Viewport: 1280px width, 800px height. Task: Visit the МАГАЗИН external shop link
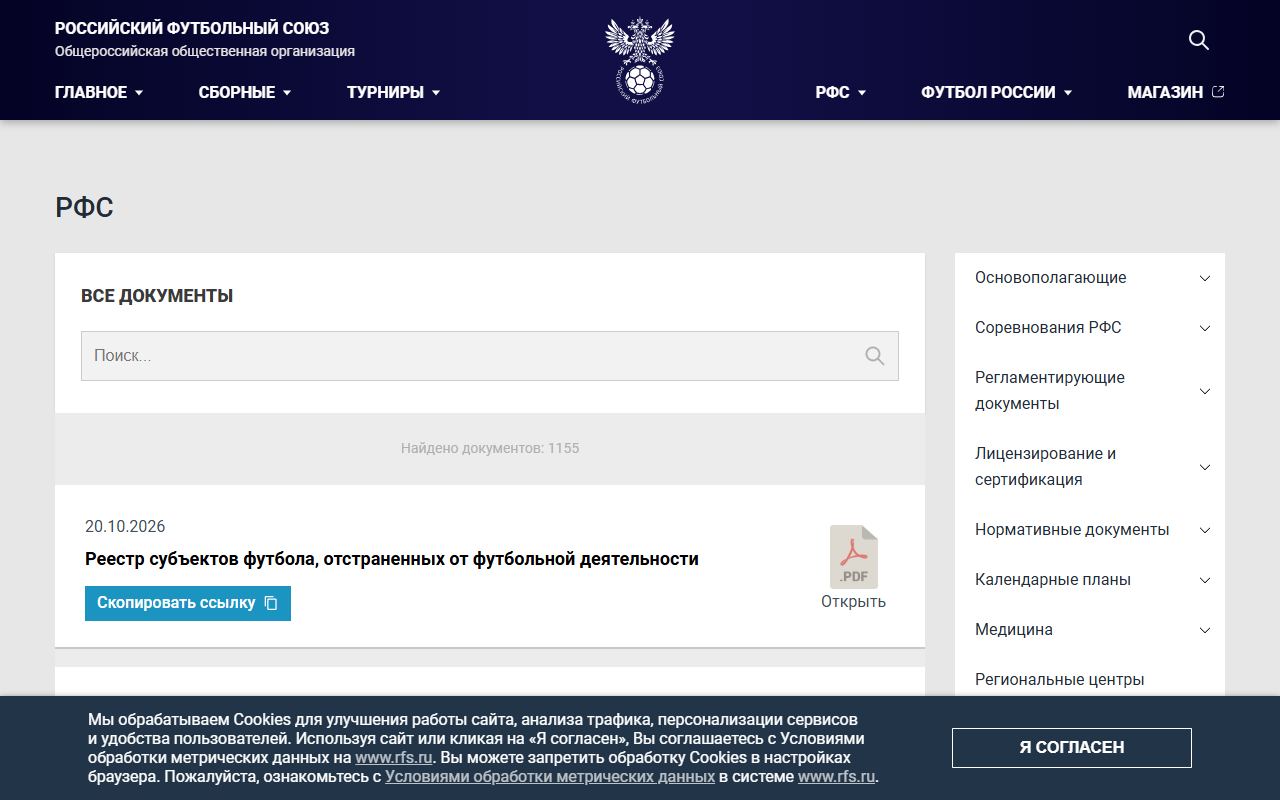pos(1176,92)
